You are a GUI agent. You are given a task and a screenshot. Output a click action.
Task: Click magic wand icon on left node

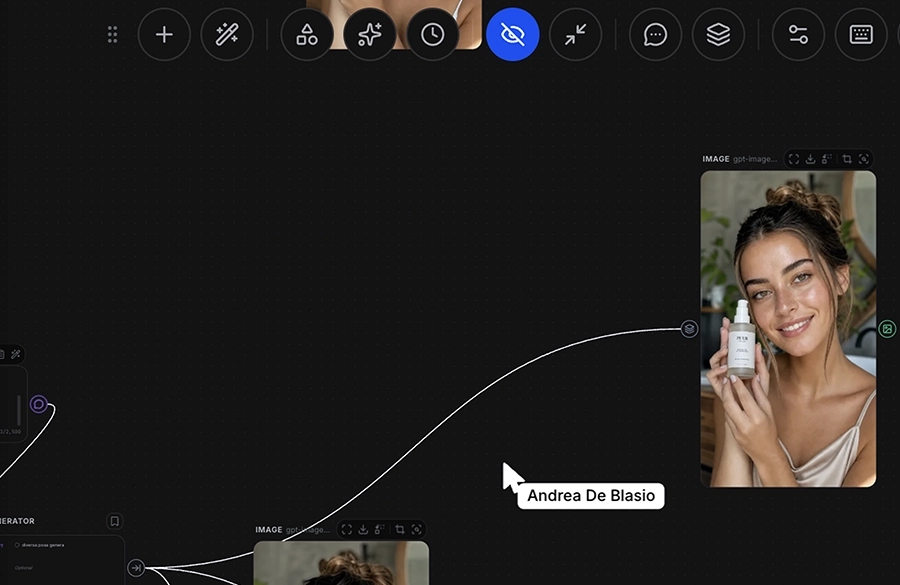point(16,354)
